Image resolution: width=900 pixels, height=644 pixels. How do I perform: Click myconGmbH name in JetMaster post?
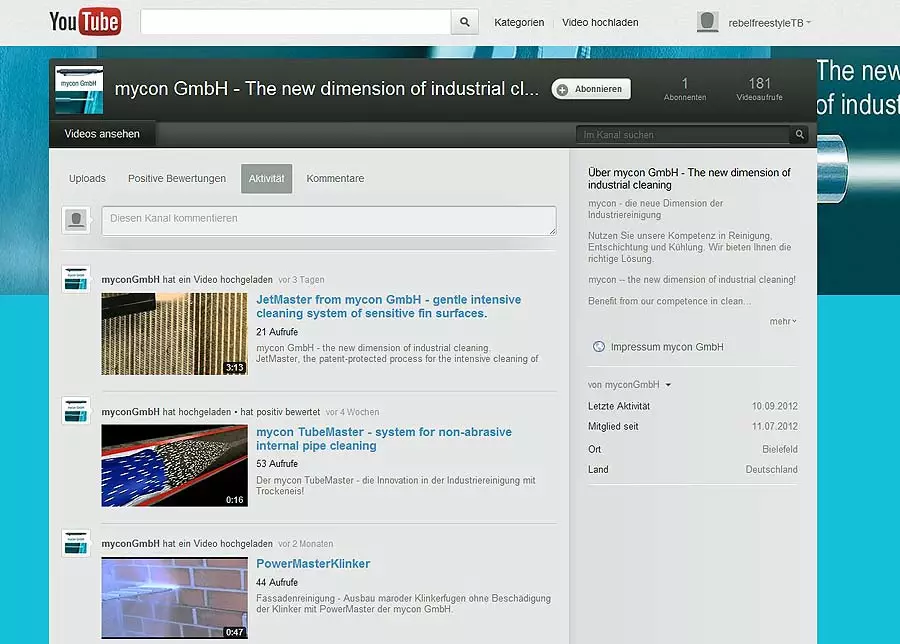pos(130,280)
